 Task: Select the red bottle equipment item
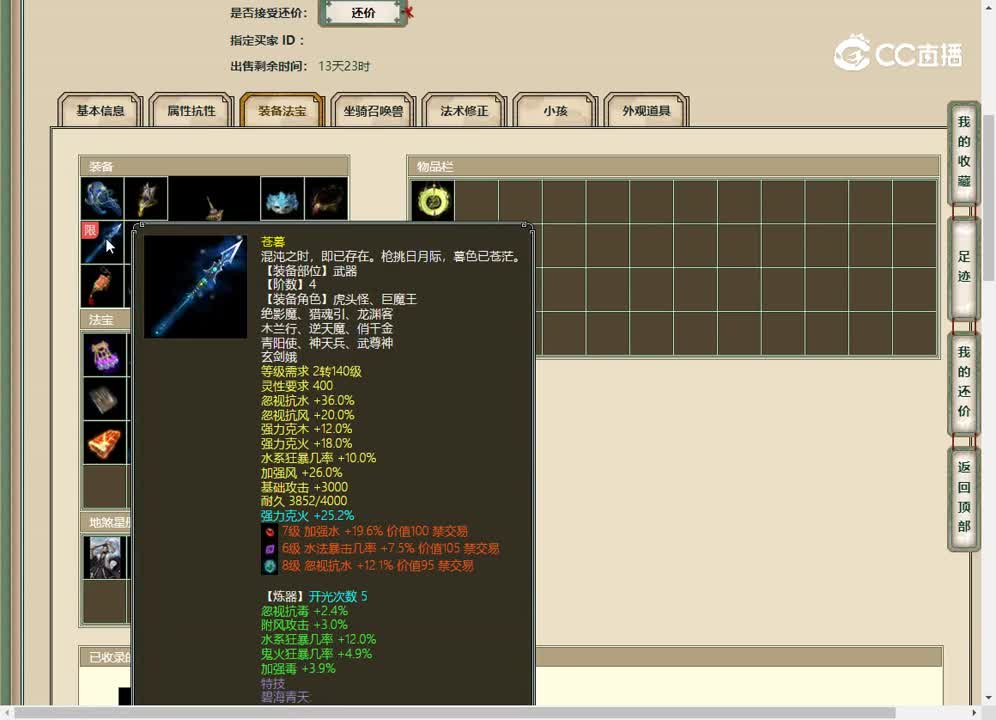click(x=102, y=286)
